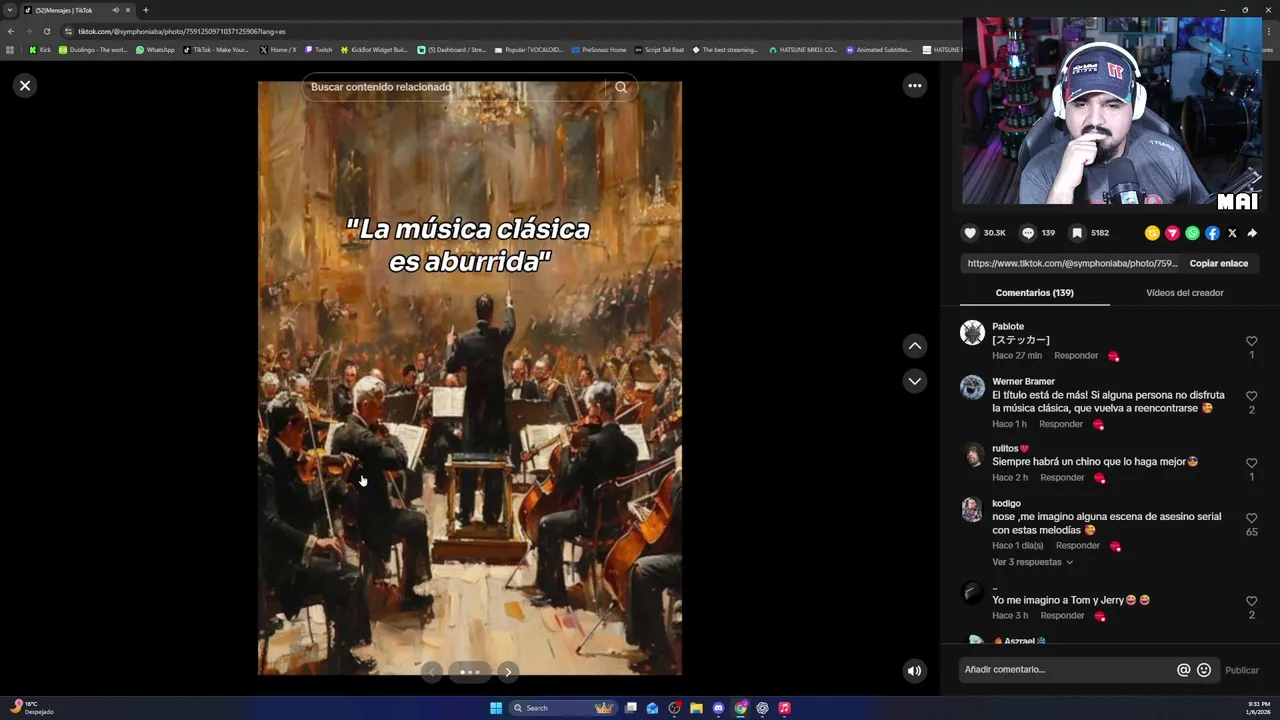The image size is (1280, 720).
Task: Open the taskbar clock showing 9:31 PM
Action: click(1258, 708)
